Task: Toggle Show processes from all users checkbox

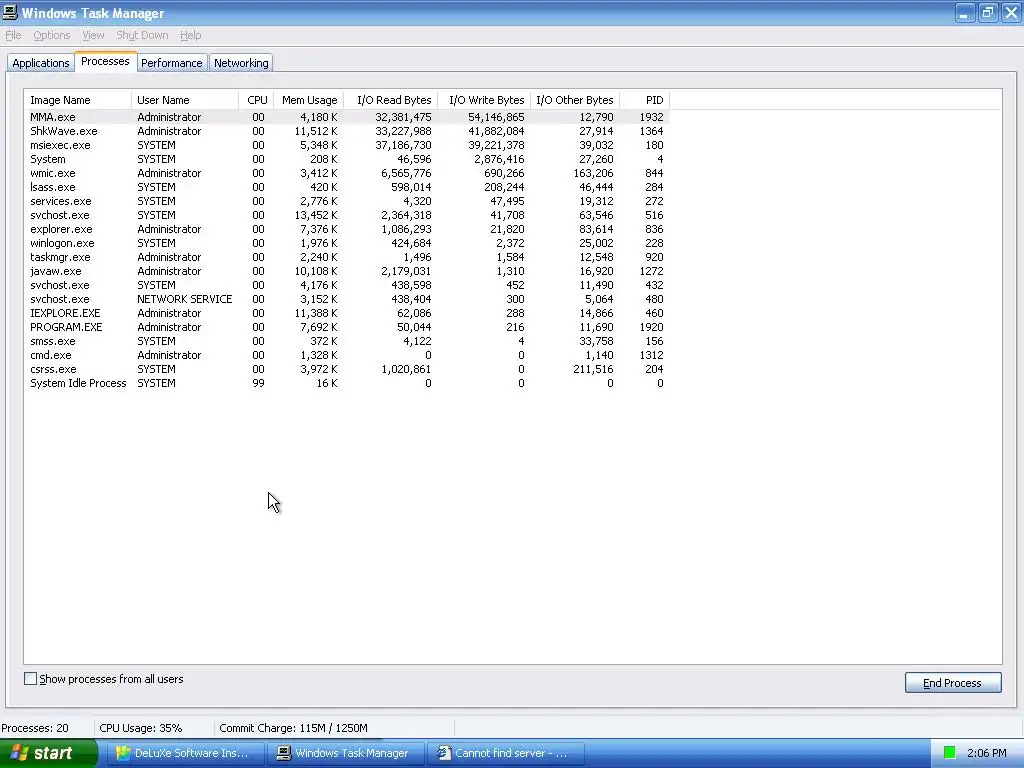Action: coord(31,679)
